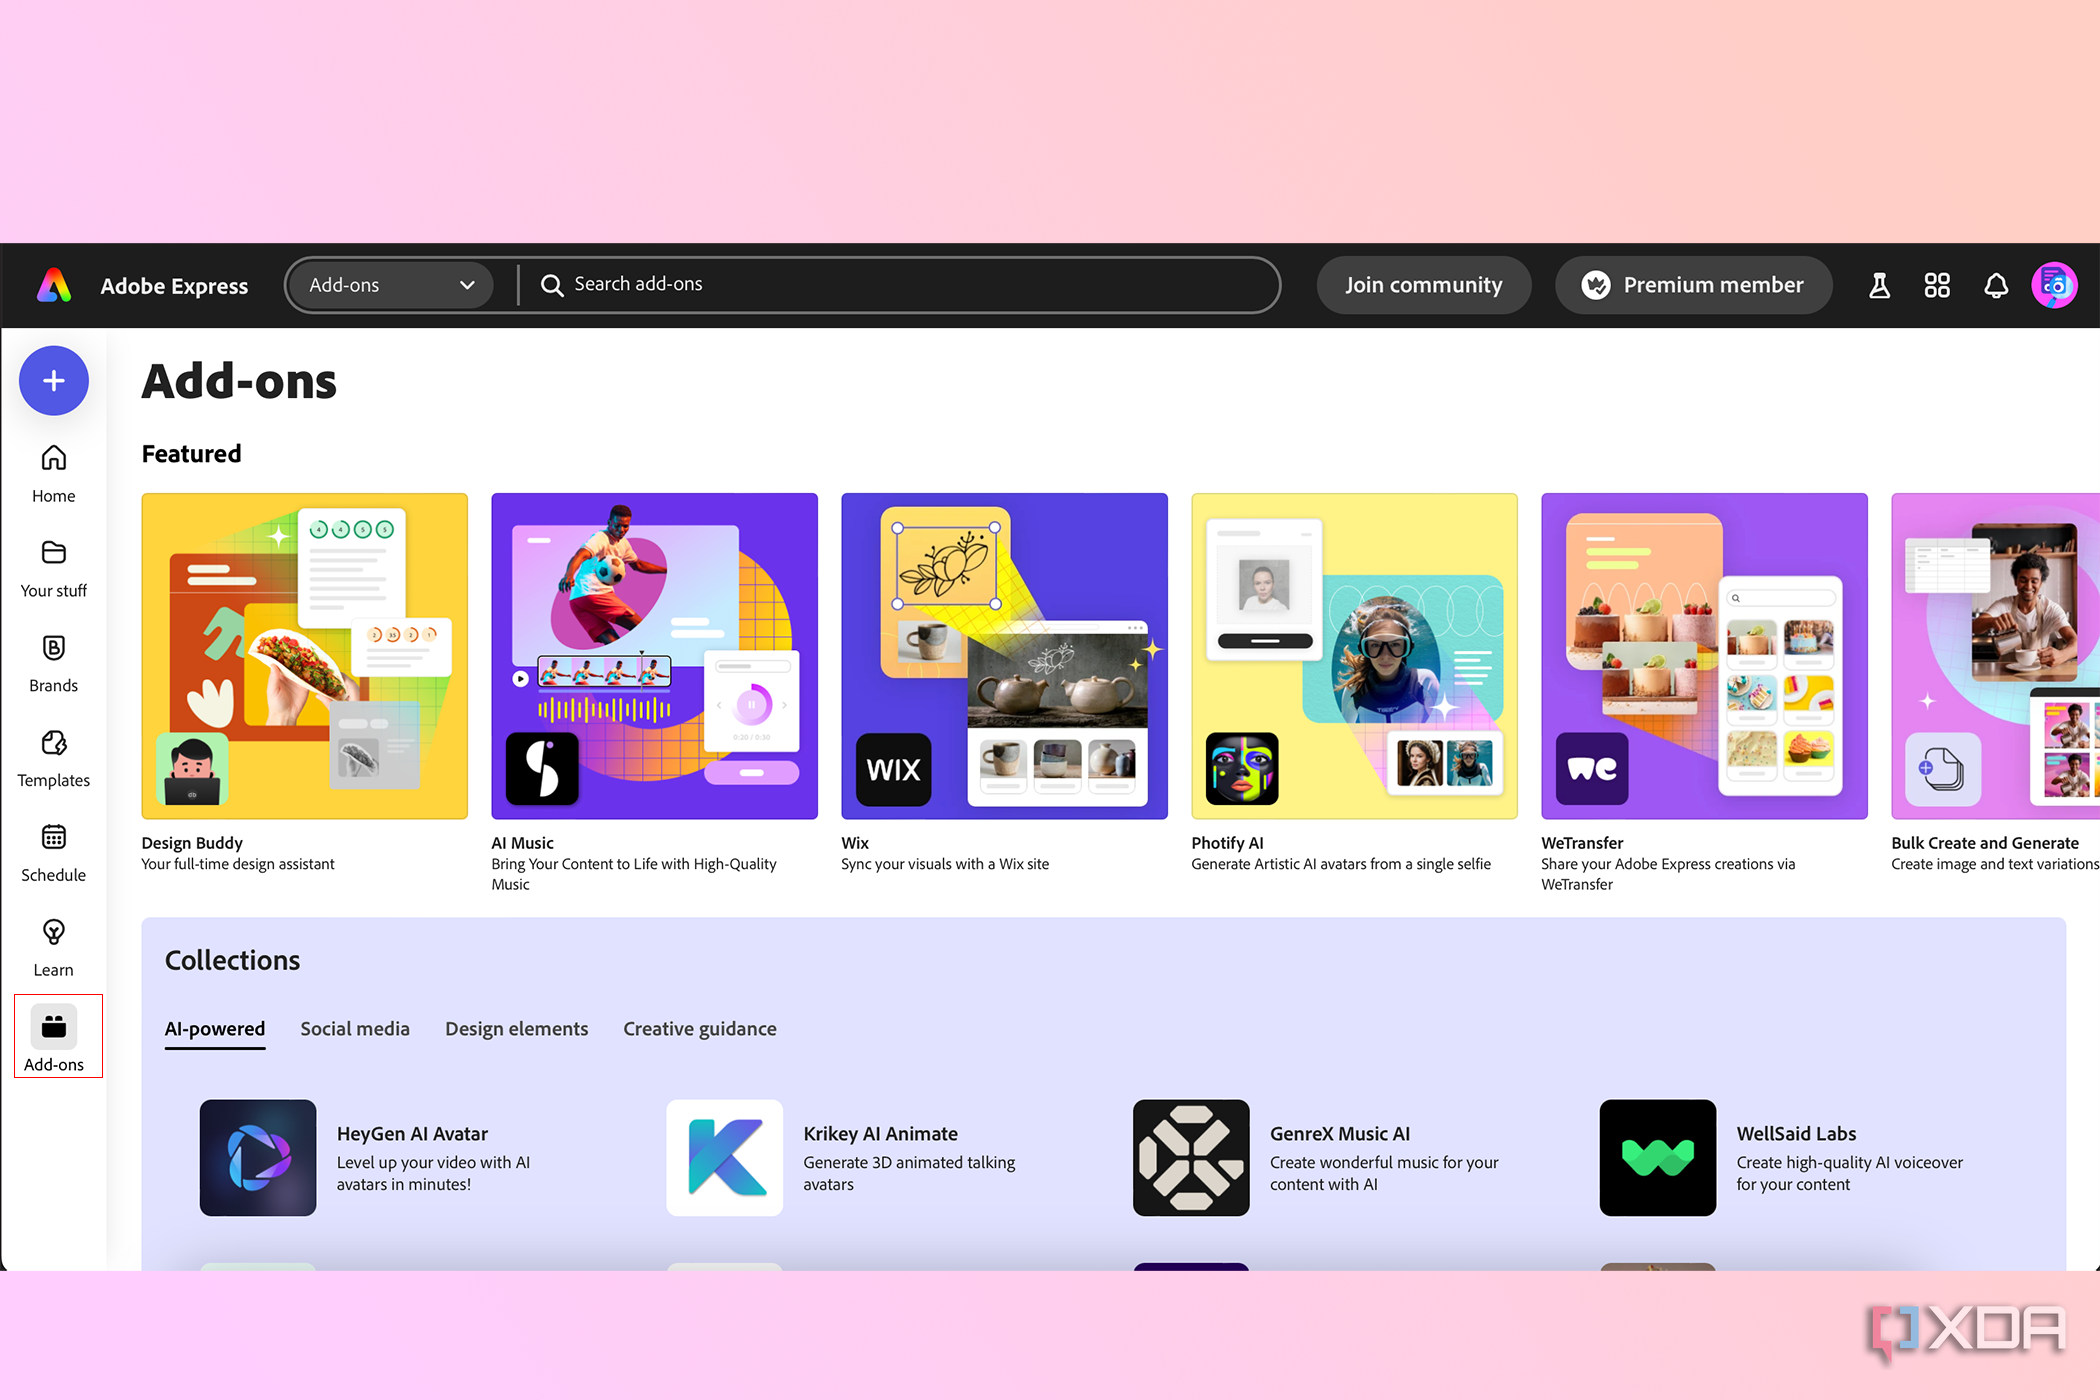Open the AI Music featured card
The width and height of the screenshot is (2100, 1400).
click(655, 656)
